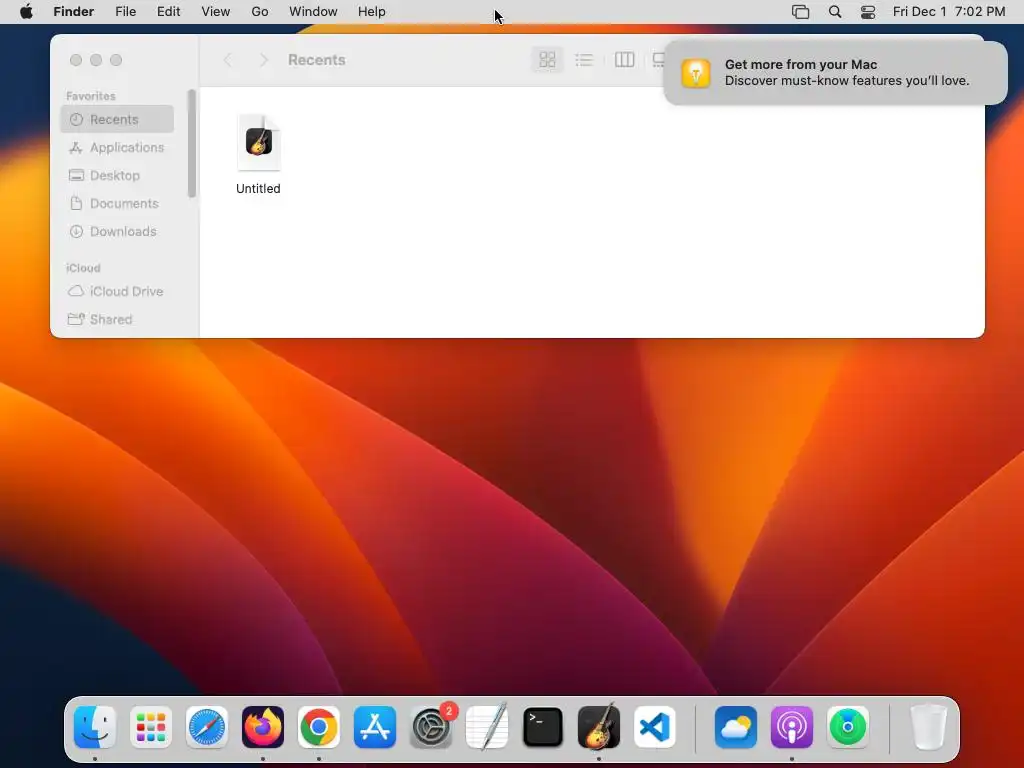Open the Finder menu in menu bar
1024x768 pixels.
(x=73, y=12)
